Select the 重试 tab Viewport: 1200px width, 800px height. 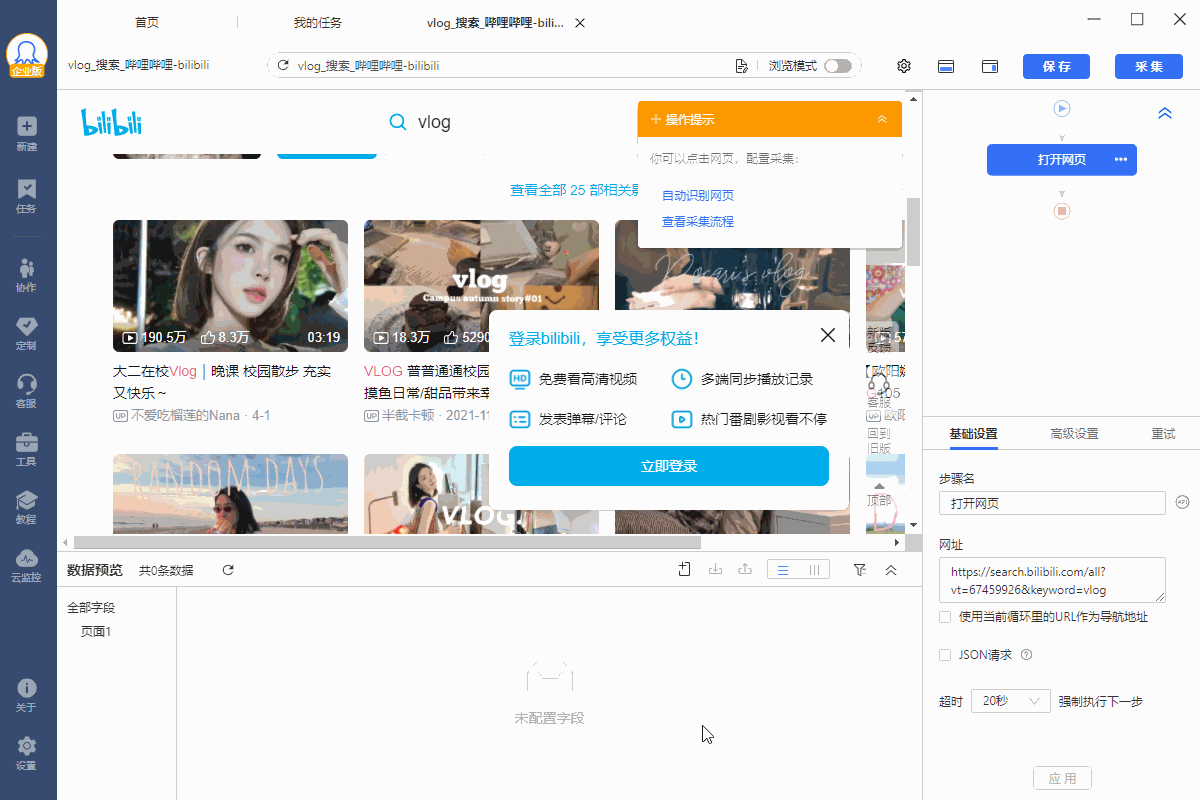click(1163, 434)
